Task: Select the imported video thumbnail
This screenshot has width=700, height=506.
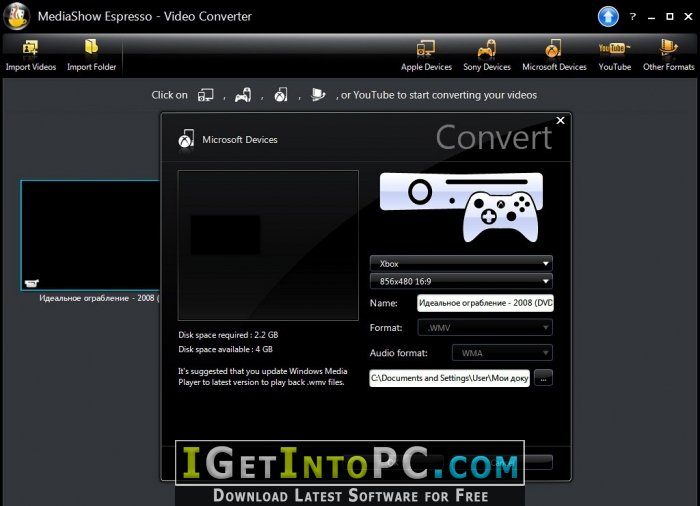Action: [90, 235]
